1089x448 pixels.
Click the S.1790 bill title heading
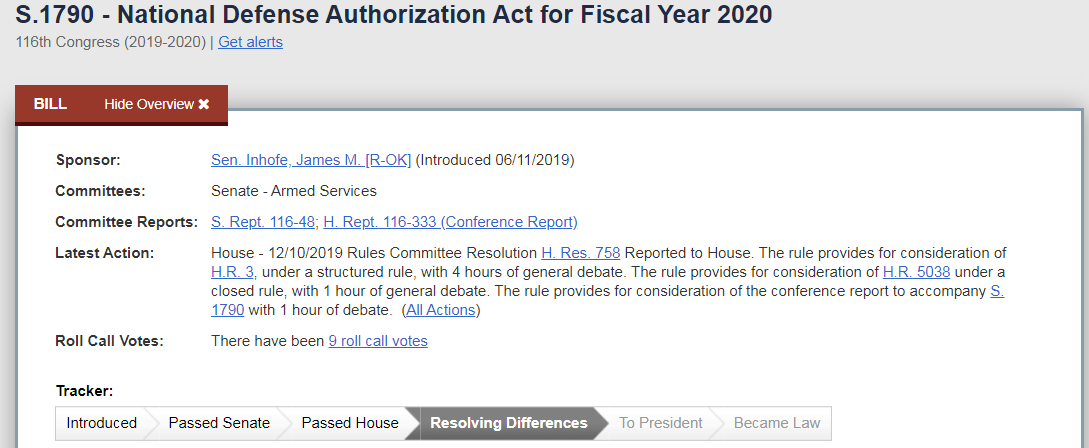[394, 14]
